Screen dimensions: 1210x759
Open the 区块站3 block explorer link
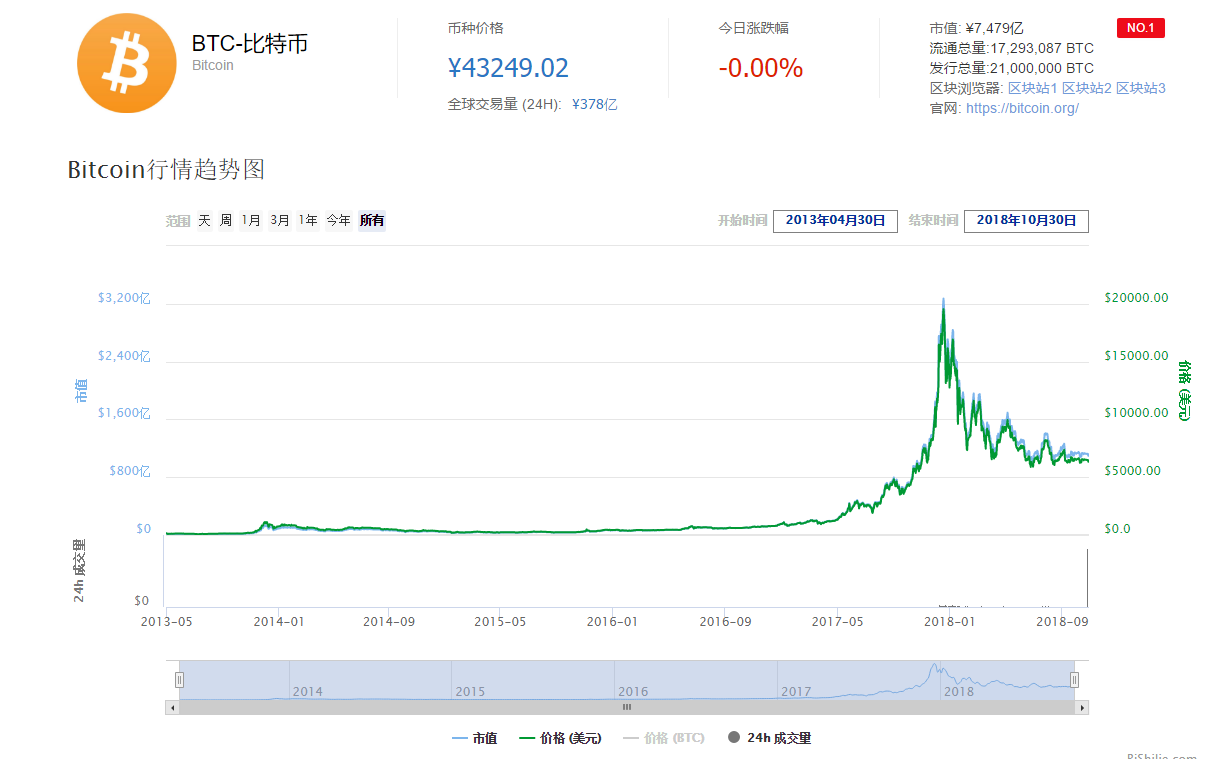[1141, 88]
